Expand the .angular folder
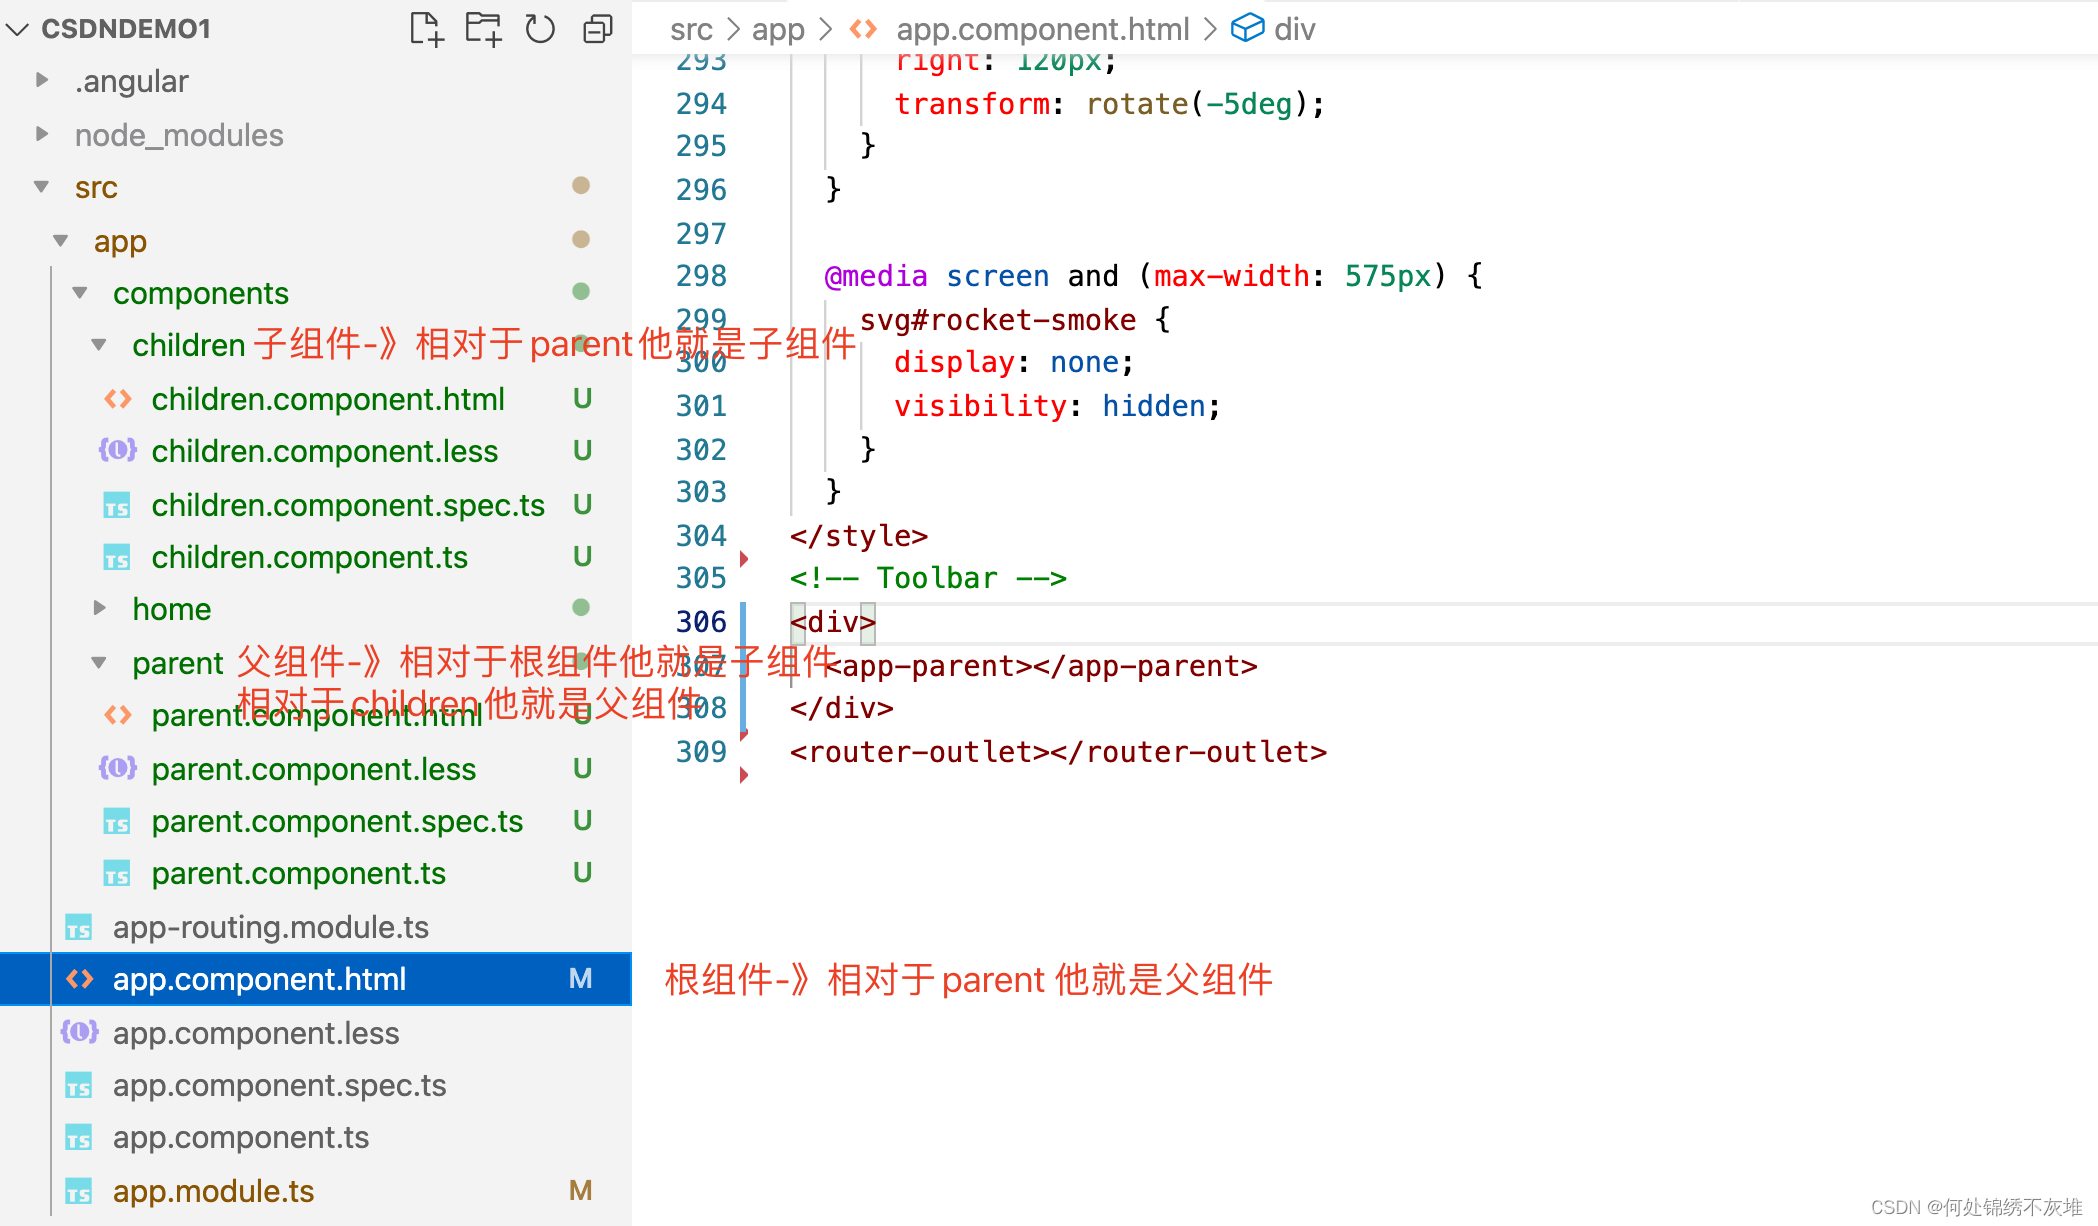 tap(42, 80)
